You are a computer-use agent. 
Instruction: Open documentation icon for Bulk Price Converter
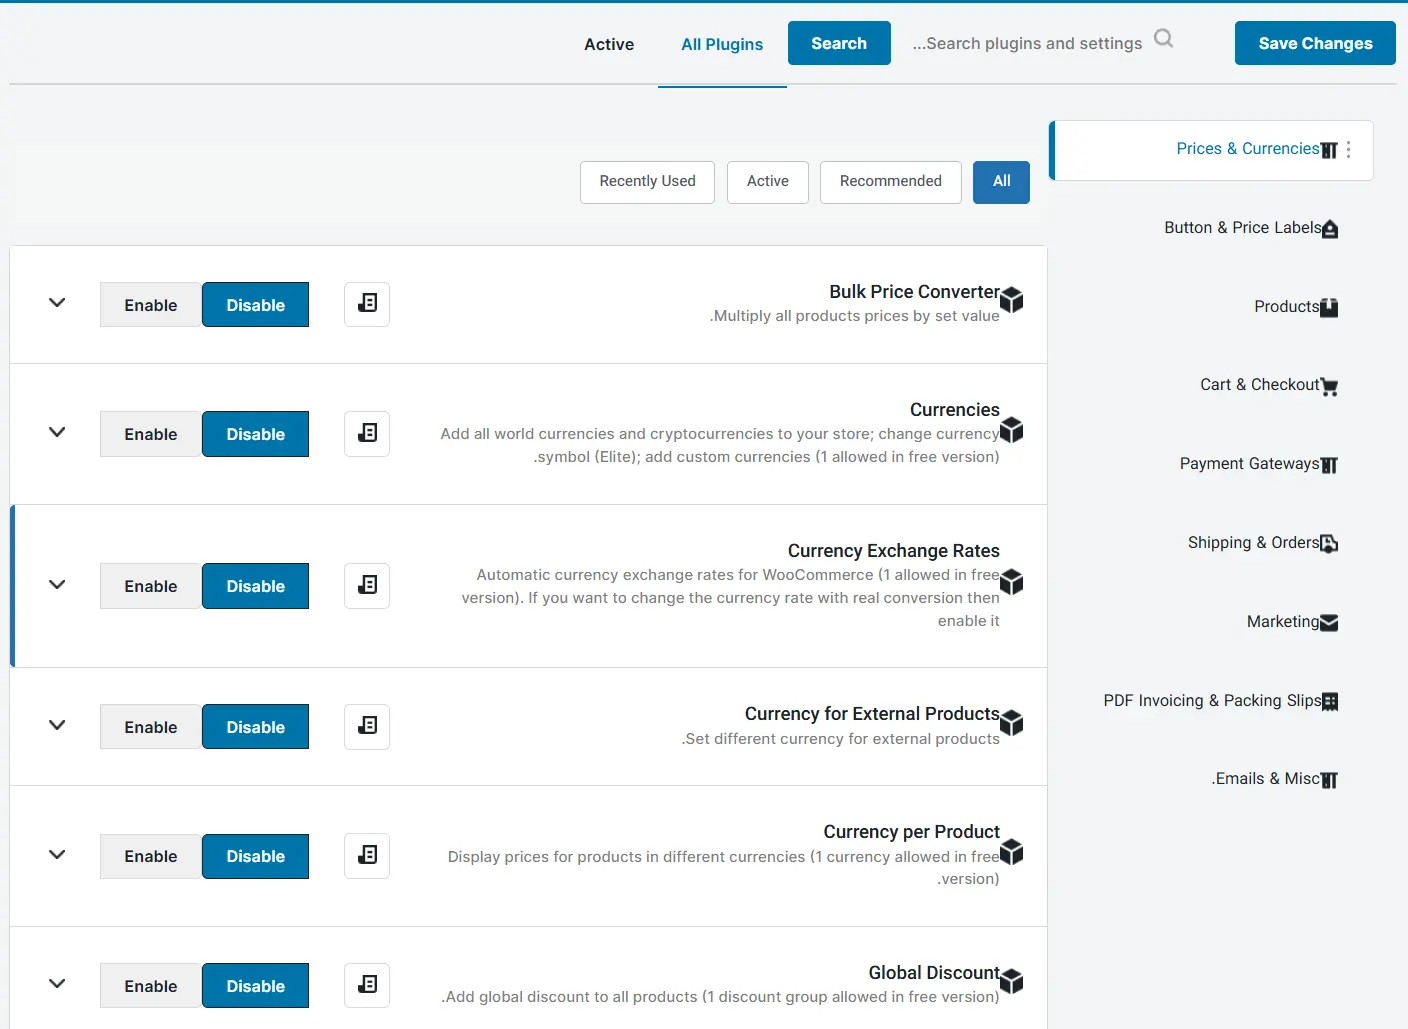pos(367,304)
